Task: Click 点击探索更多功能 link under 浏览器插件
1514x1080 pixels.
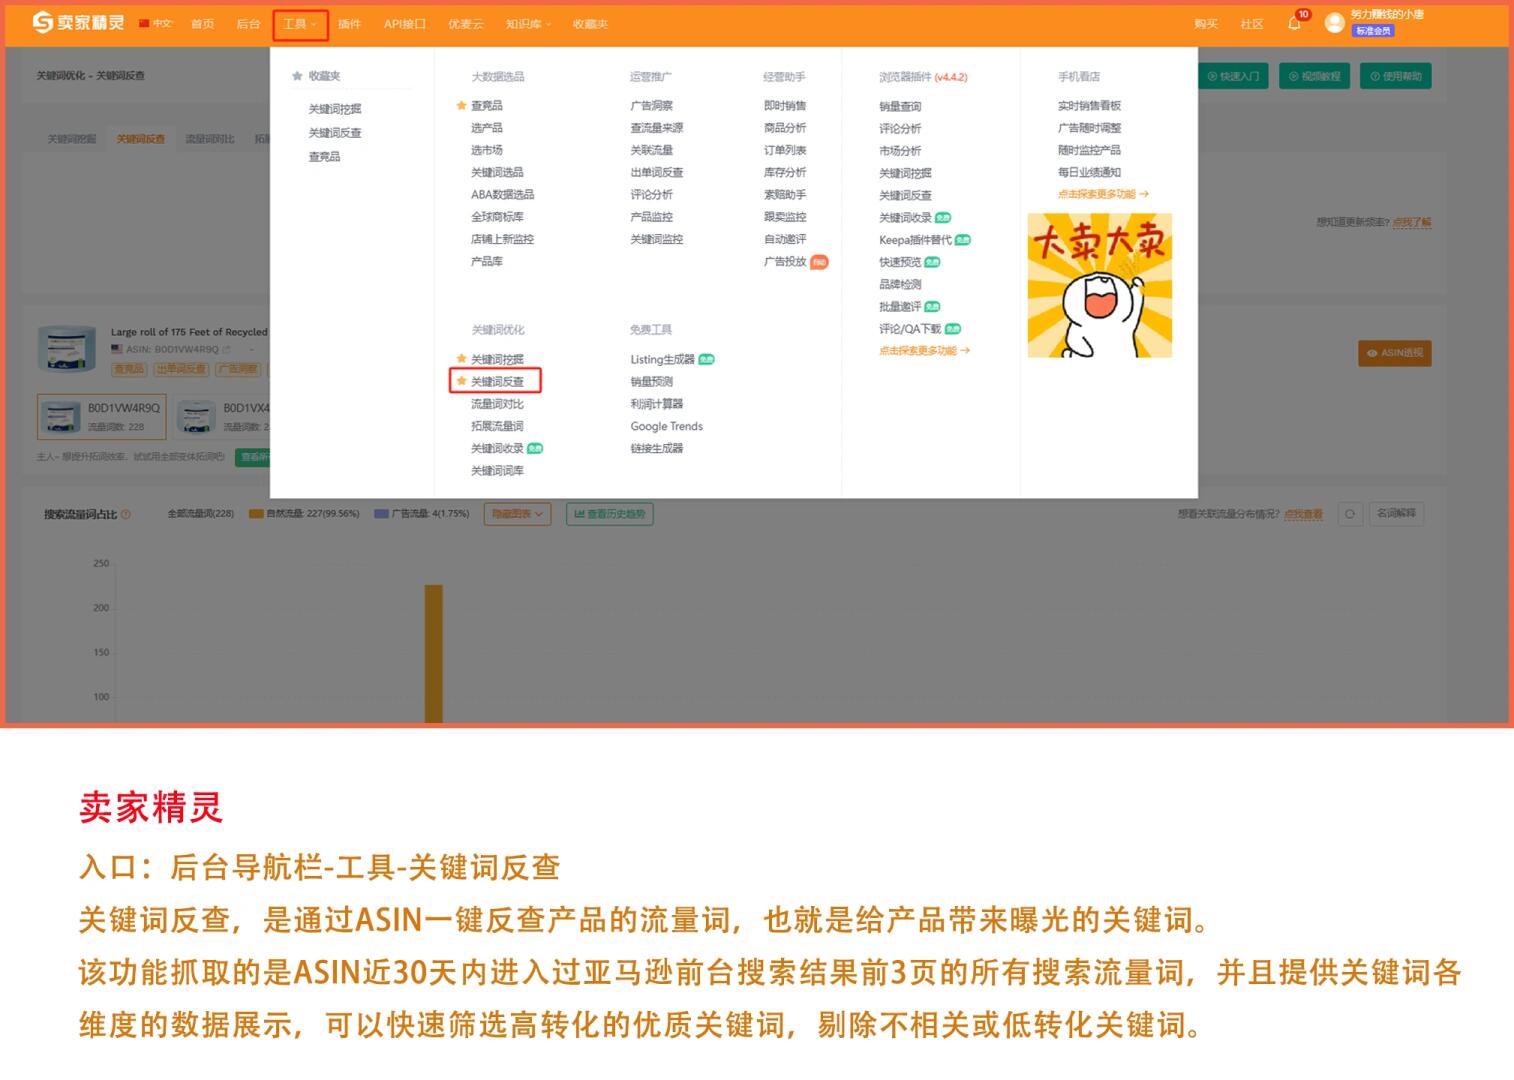Action: tap(924, 351)
